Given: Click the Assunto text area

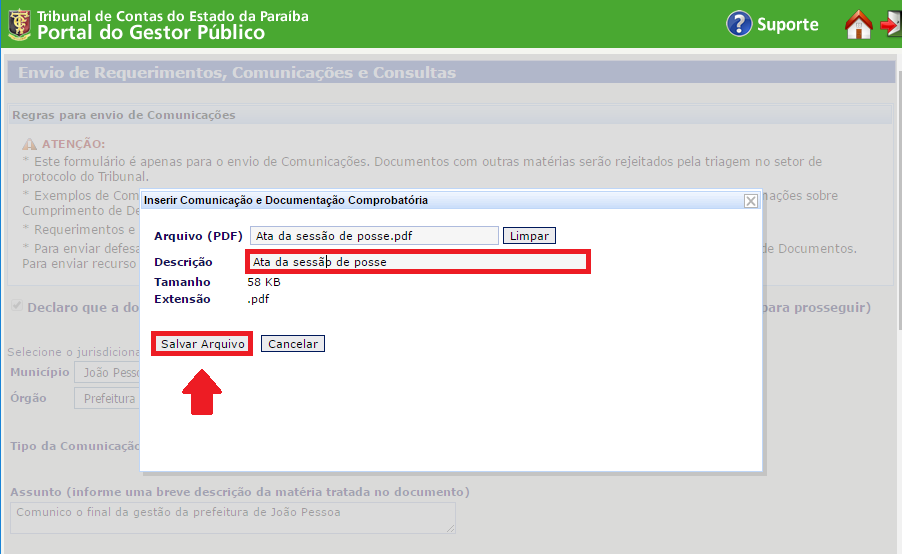Looking at the screenshot, I should click(x=232, y=515).
